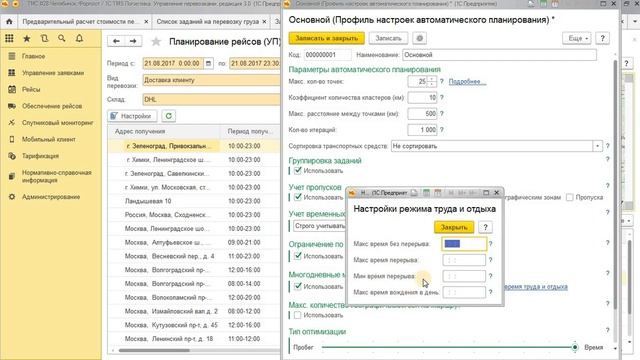
Task: Open время труда и отдыха link
Action: point(536,287)
